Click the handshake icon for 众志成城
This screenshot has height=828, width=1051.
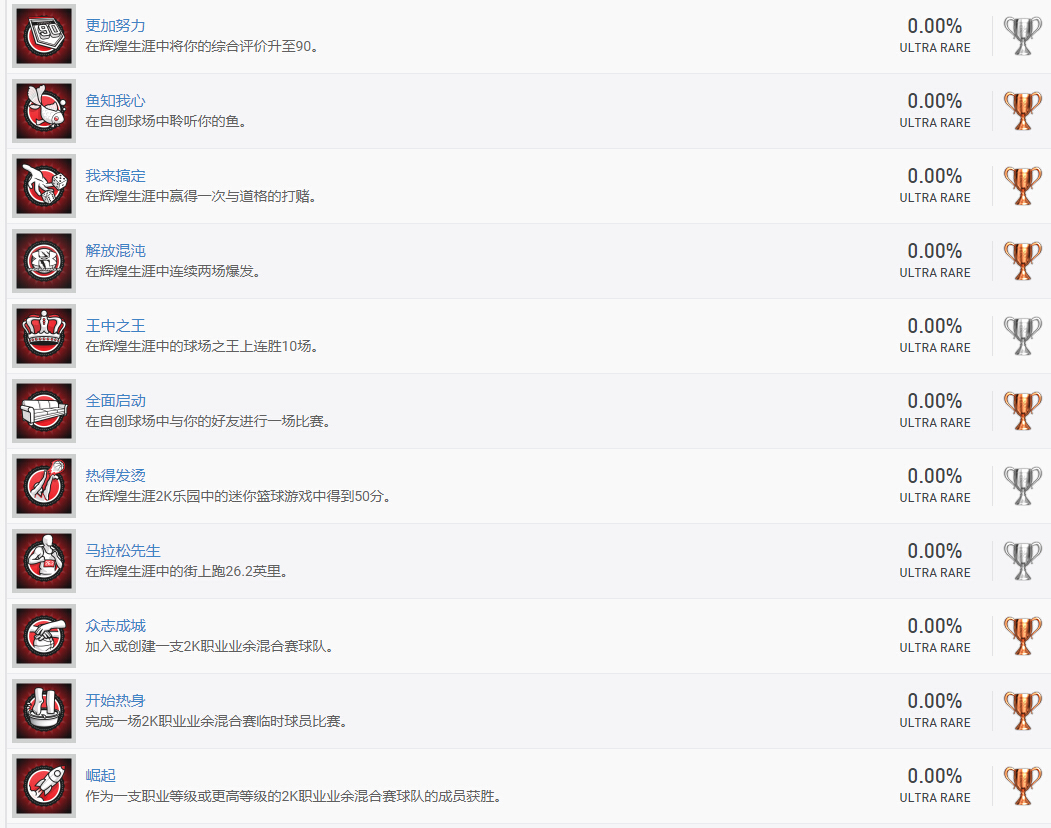pyautogui.click(x=44, y=636)
